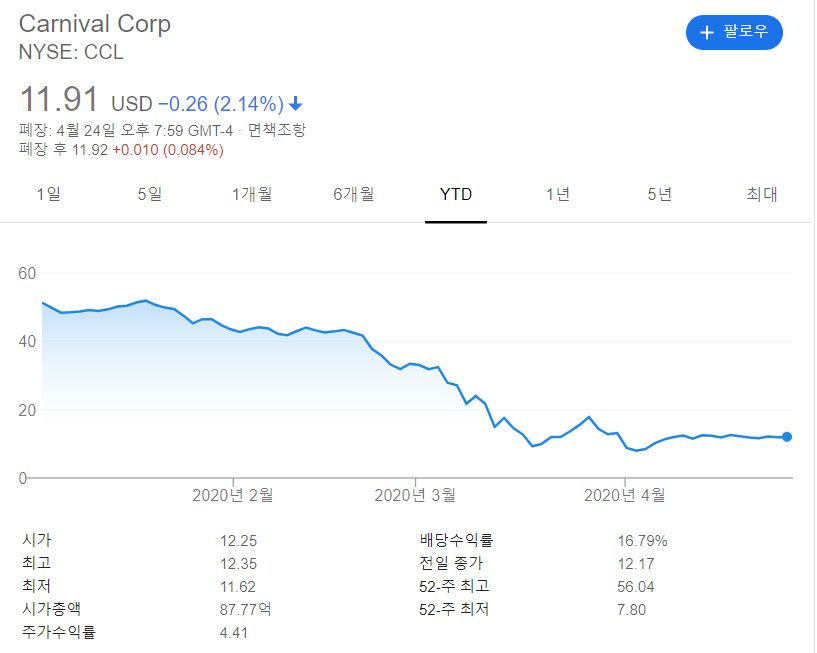Select the 1일 time range tab

[48, 194]
